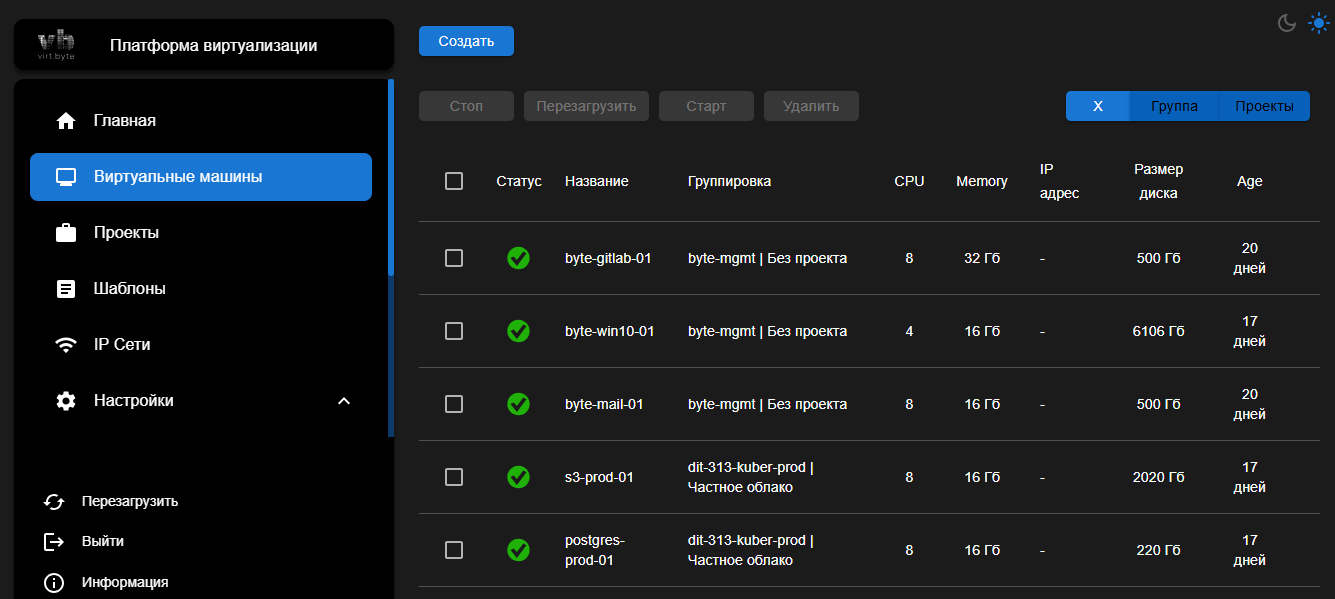Screen dimensions: 1335x599
Task: Enable light theme sun icon
Action: pyautogui.click(x=1319, y=23)
